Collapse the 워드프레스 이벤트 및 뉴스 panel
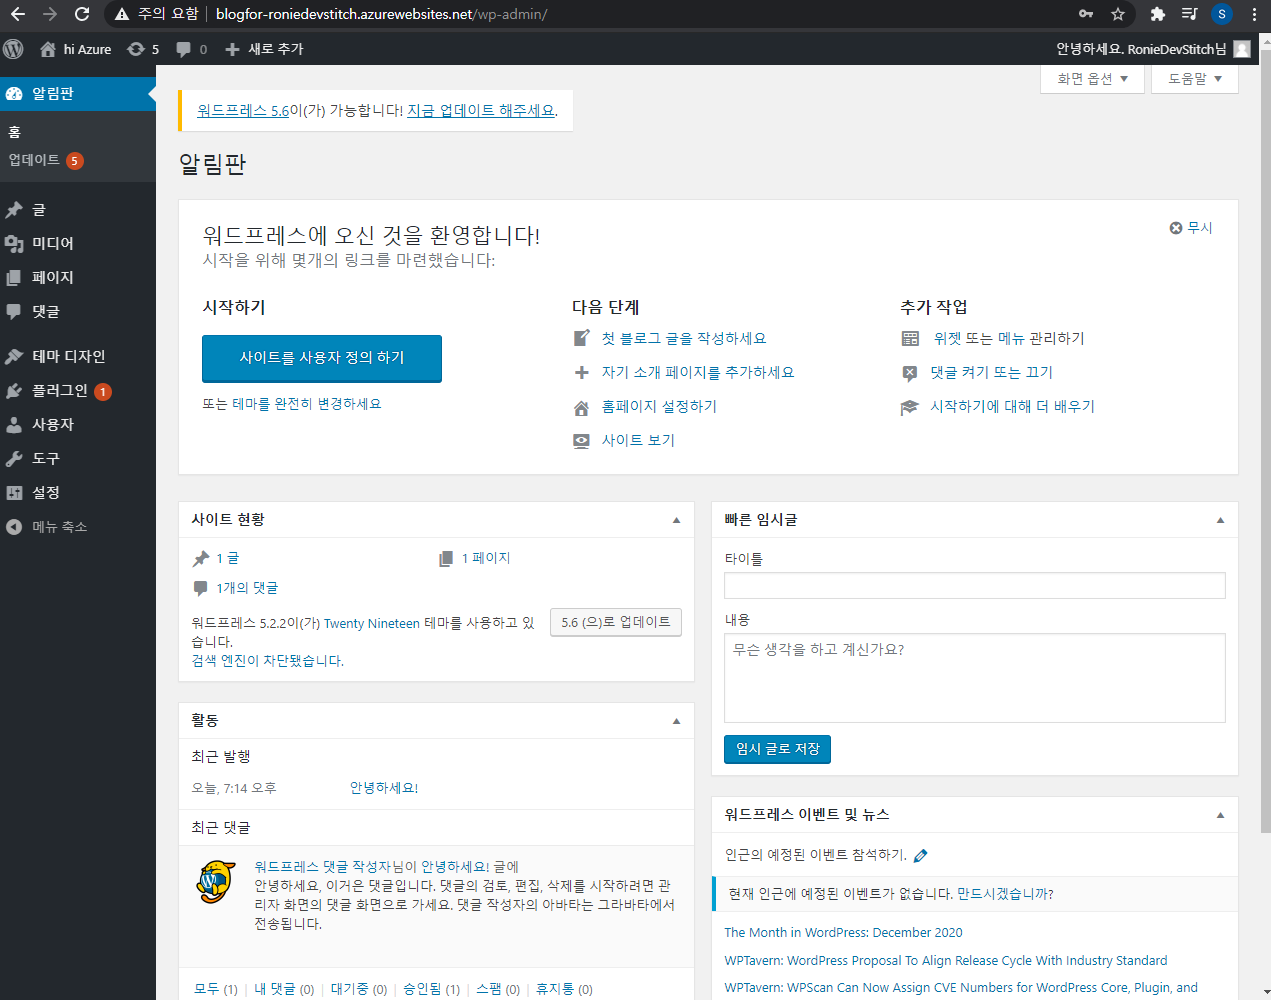 coord(1220,815)
